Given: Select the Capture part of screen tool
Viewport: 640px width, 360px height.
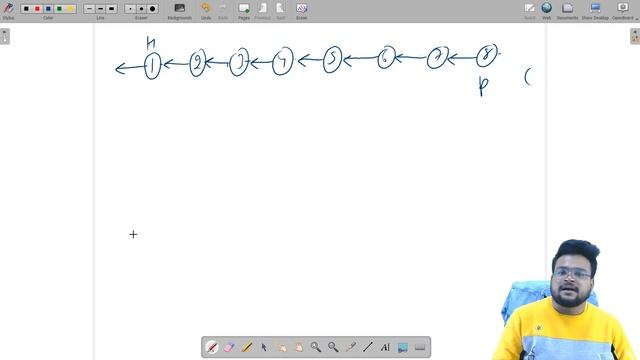Looking at the screenshot, I should [402, 347].
